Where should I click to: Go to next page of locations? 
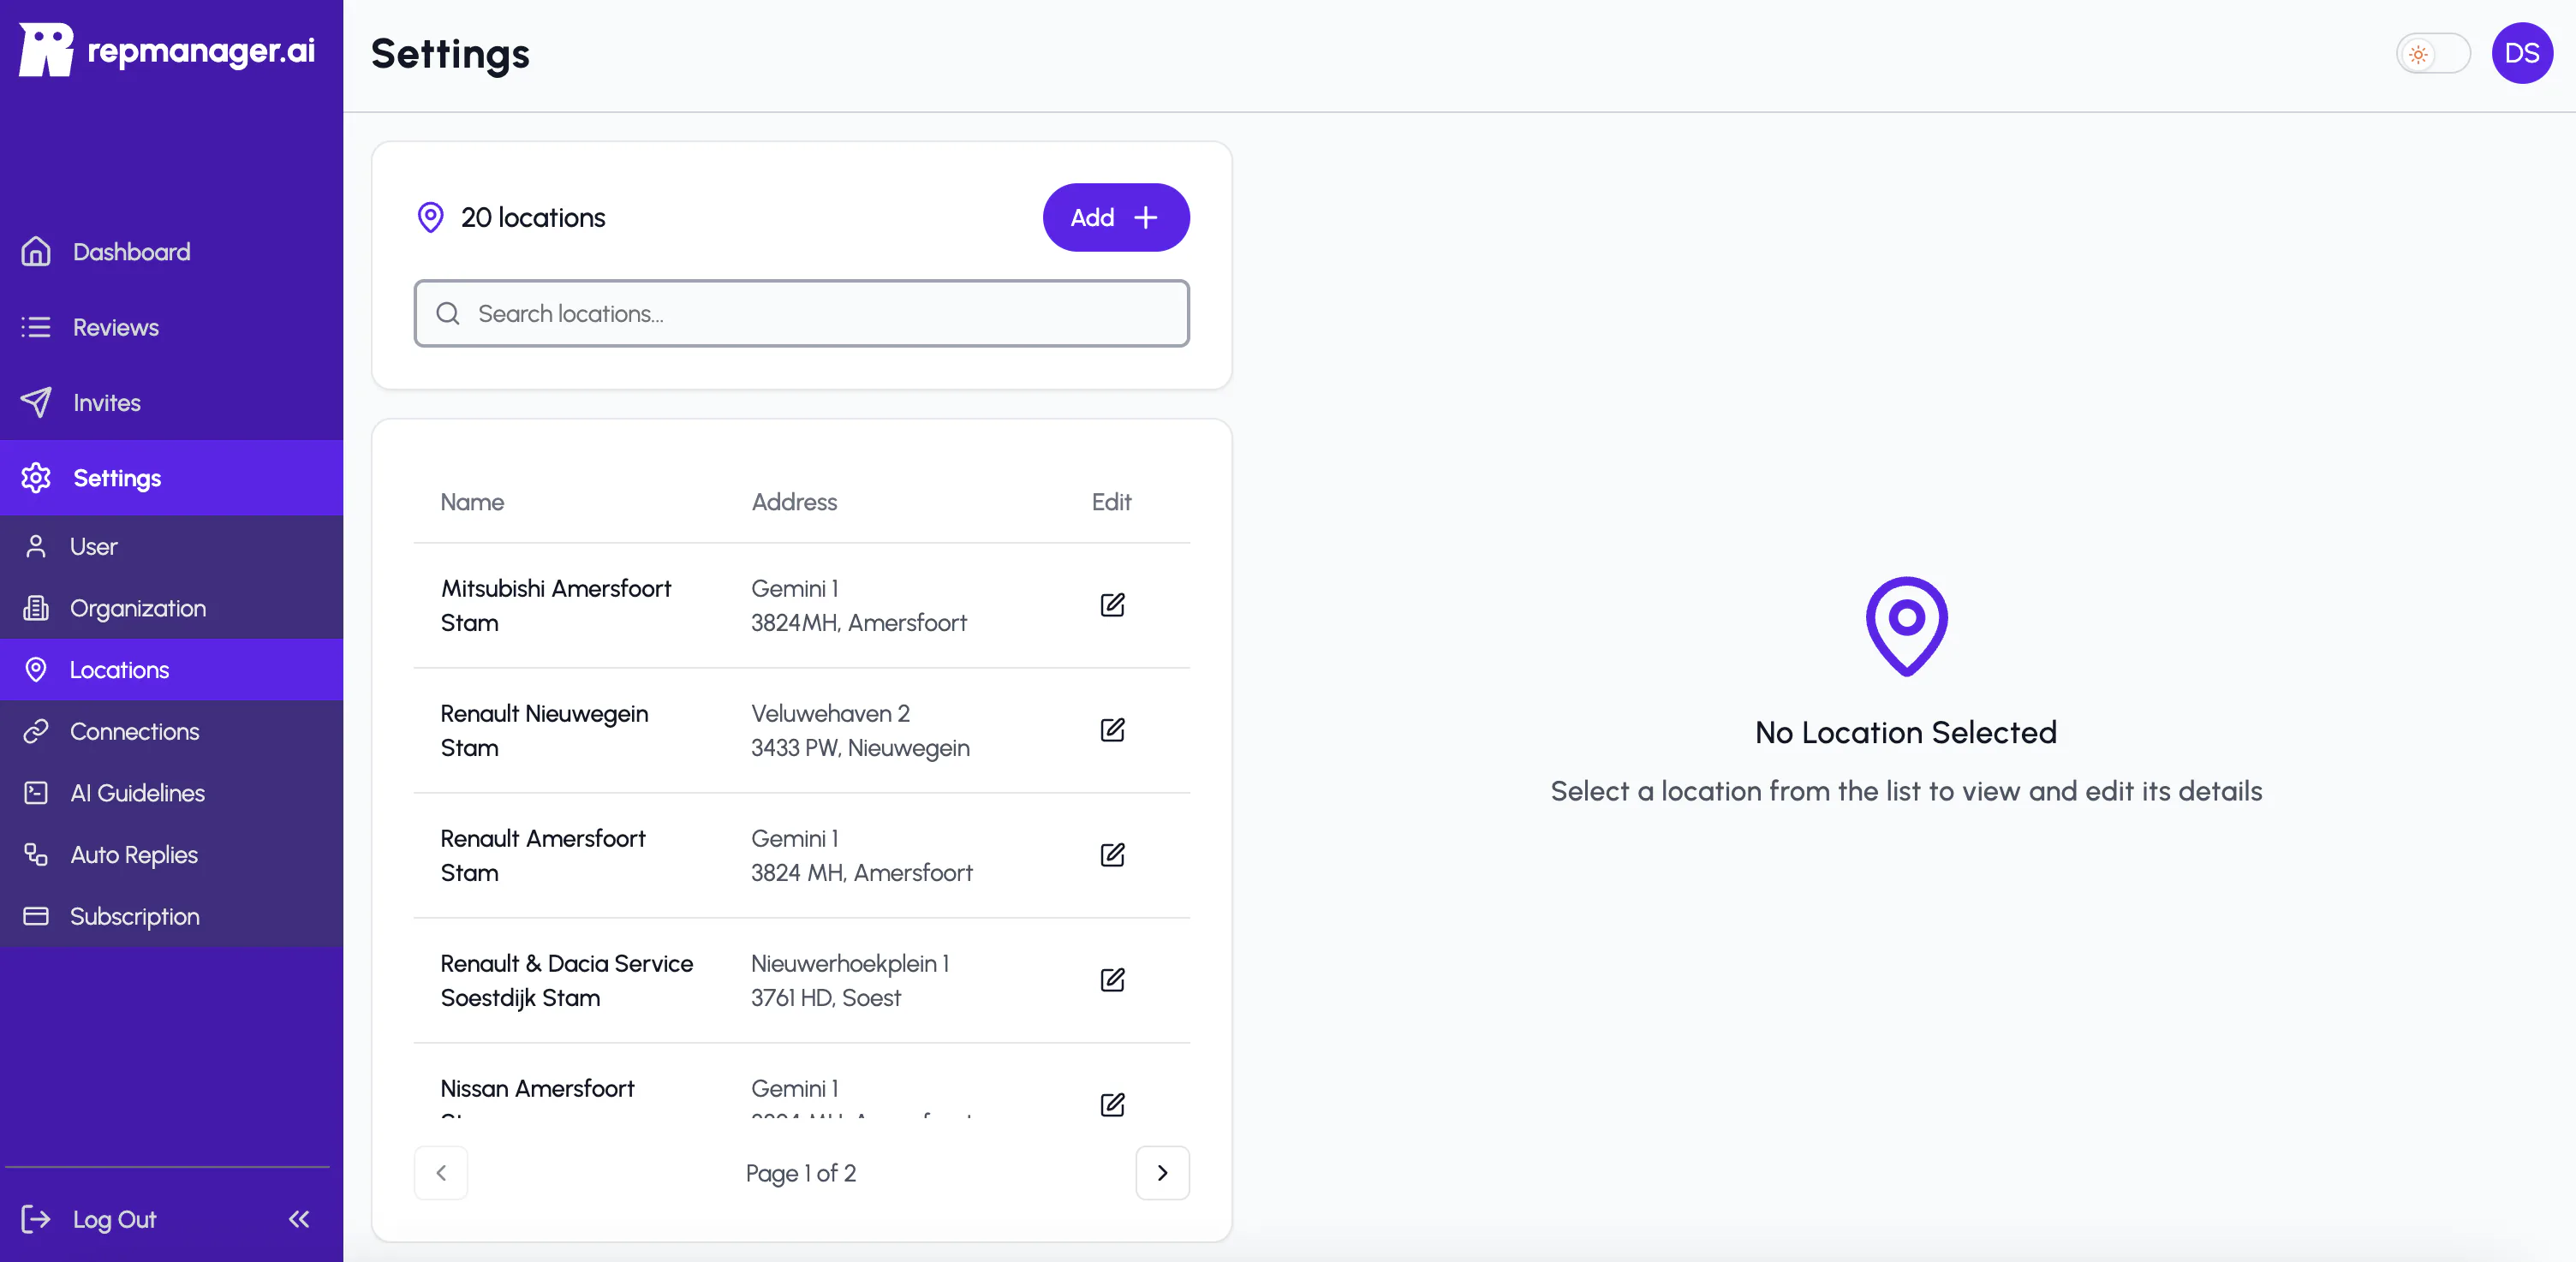tap(1162, 1173)
